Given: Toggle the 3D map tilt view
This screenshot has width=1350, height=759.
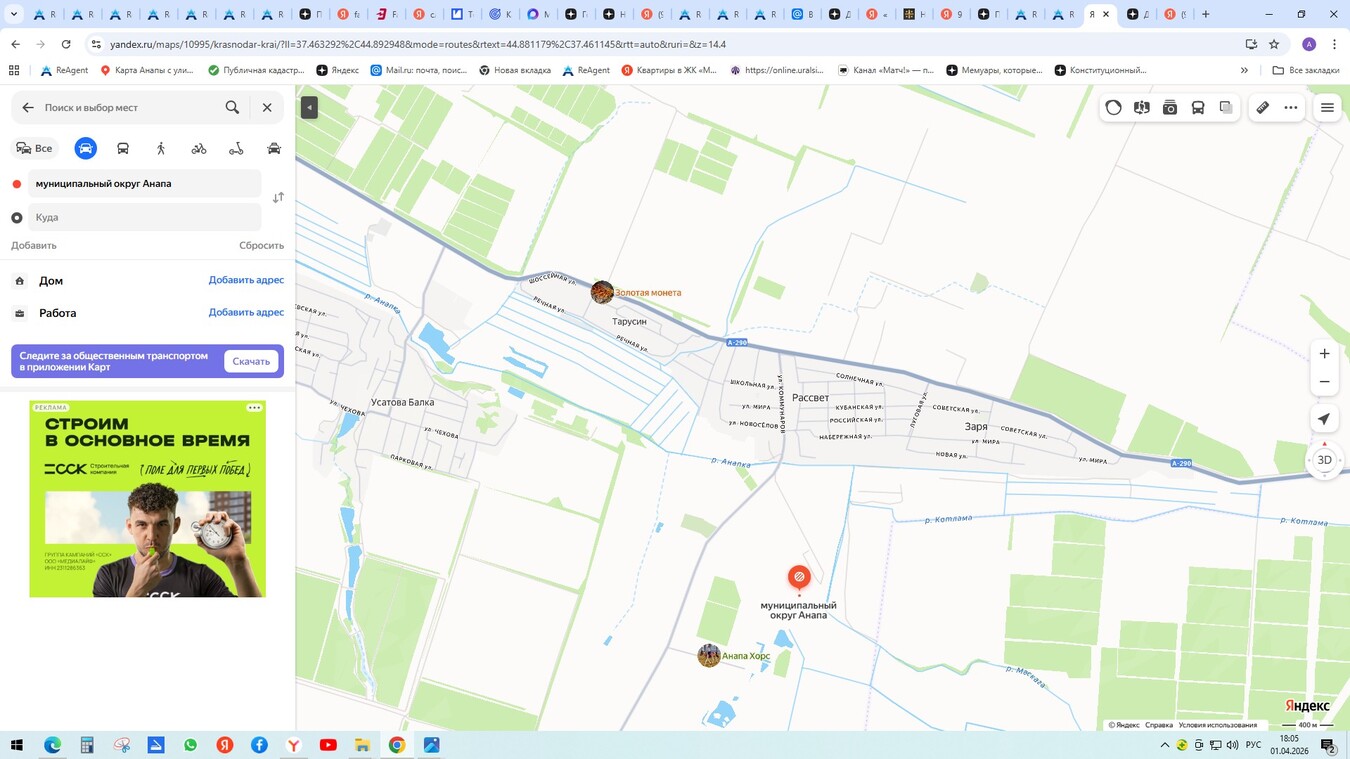Looking at the screenshot, I should [1324, 460].
